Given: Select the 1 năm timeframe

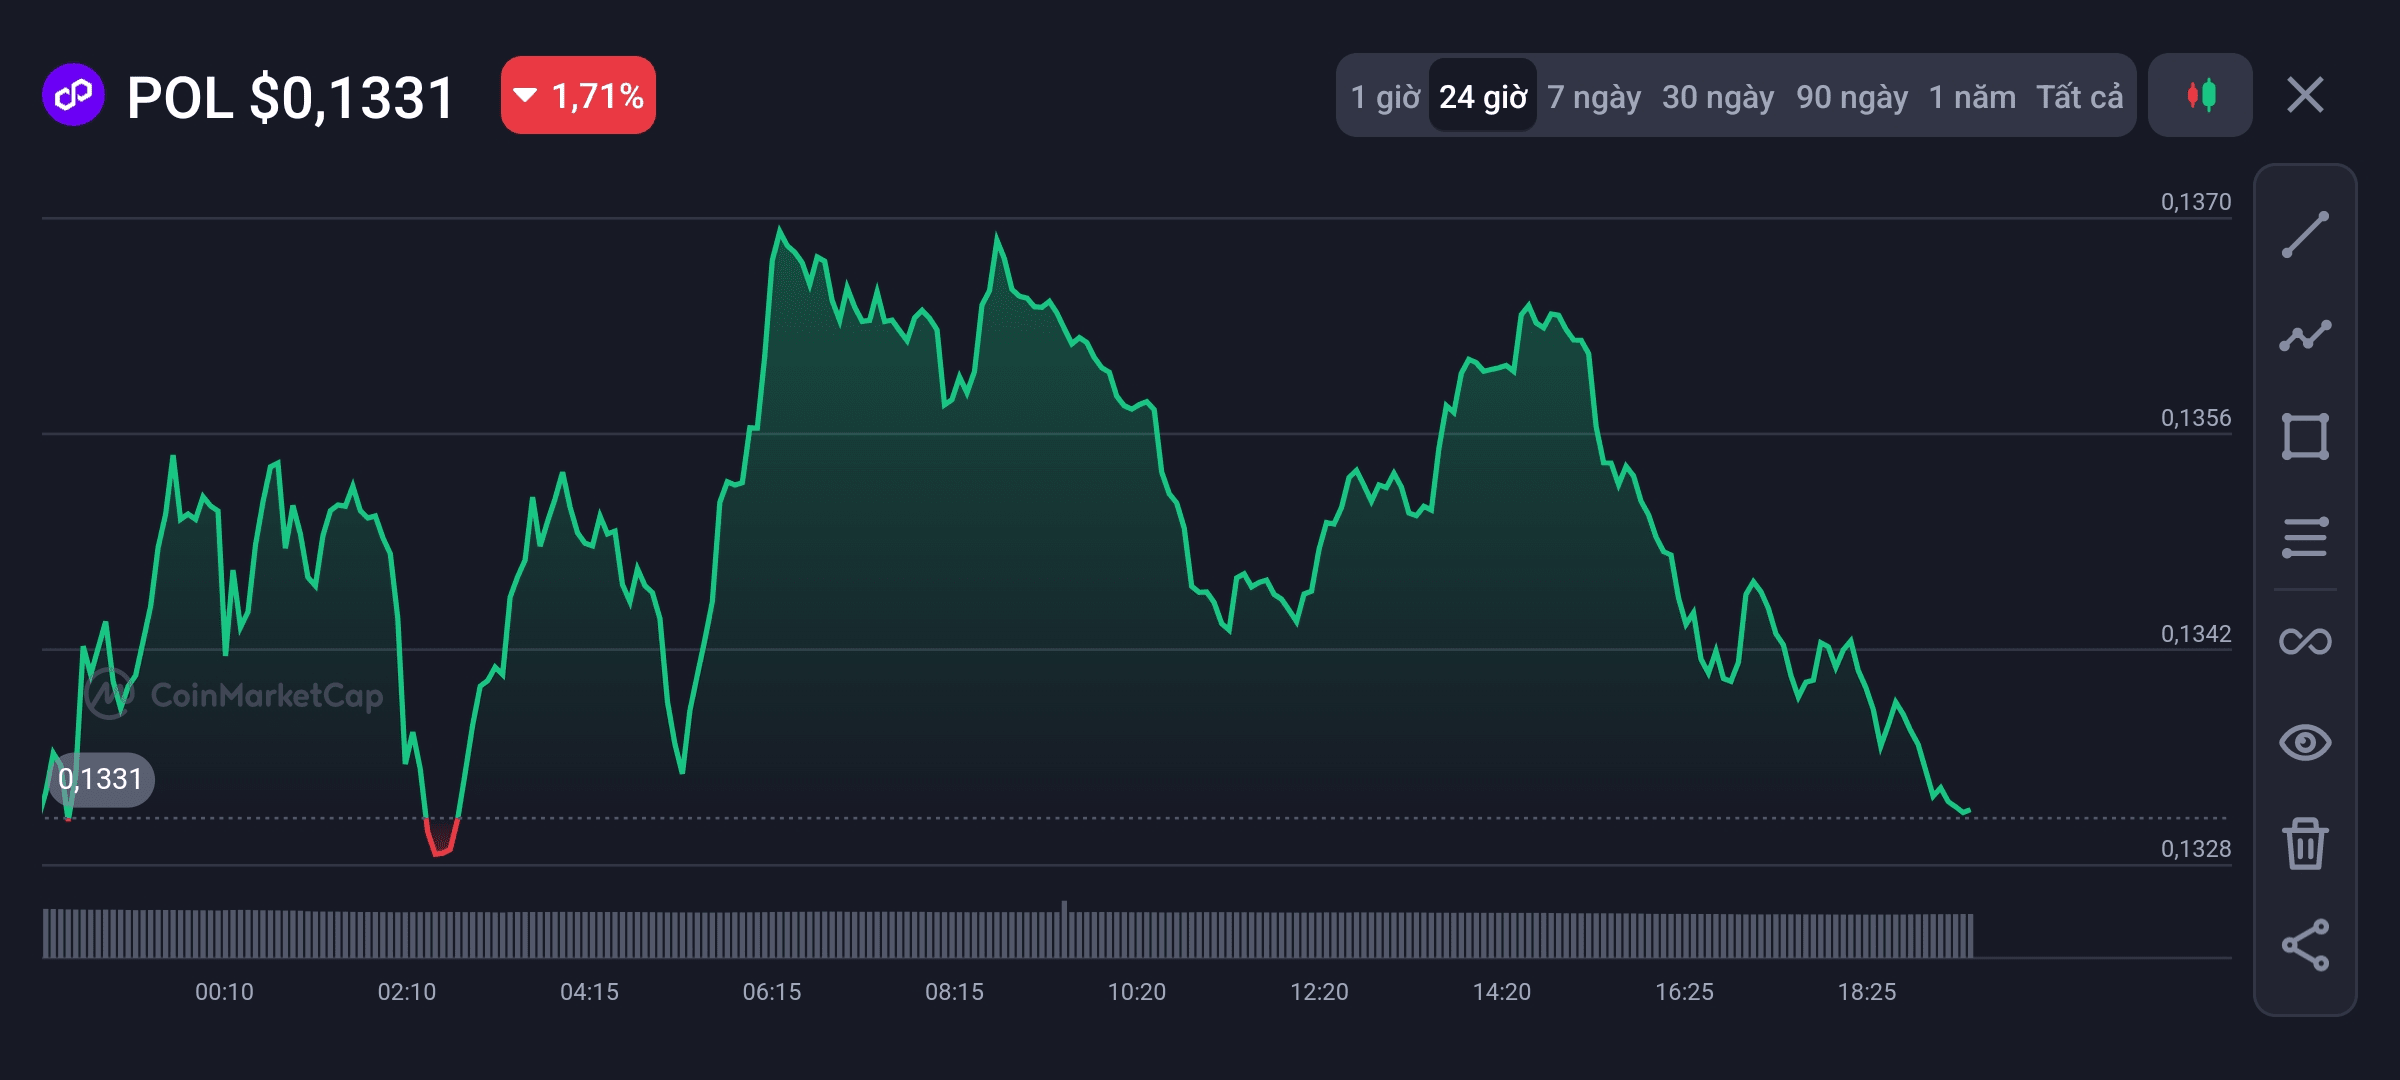Looking at the screenshot, I should [x=1971, y=97].
